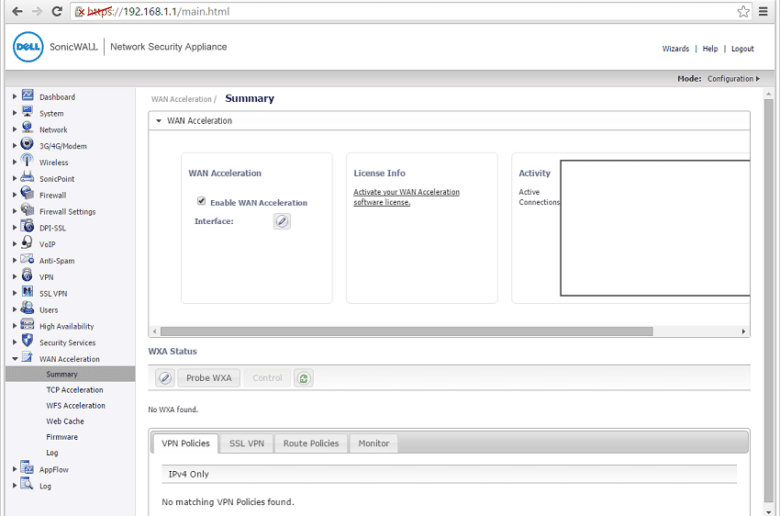Click the main page vertical scrollbar
Image resolution: width=780 pixels, height=516 pixels.
pyautogui.click(x=769, y=300)
